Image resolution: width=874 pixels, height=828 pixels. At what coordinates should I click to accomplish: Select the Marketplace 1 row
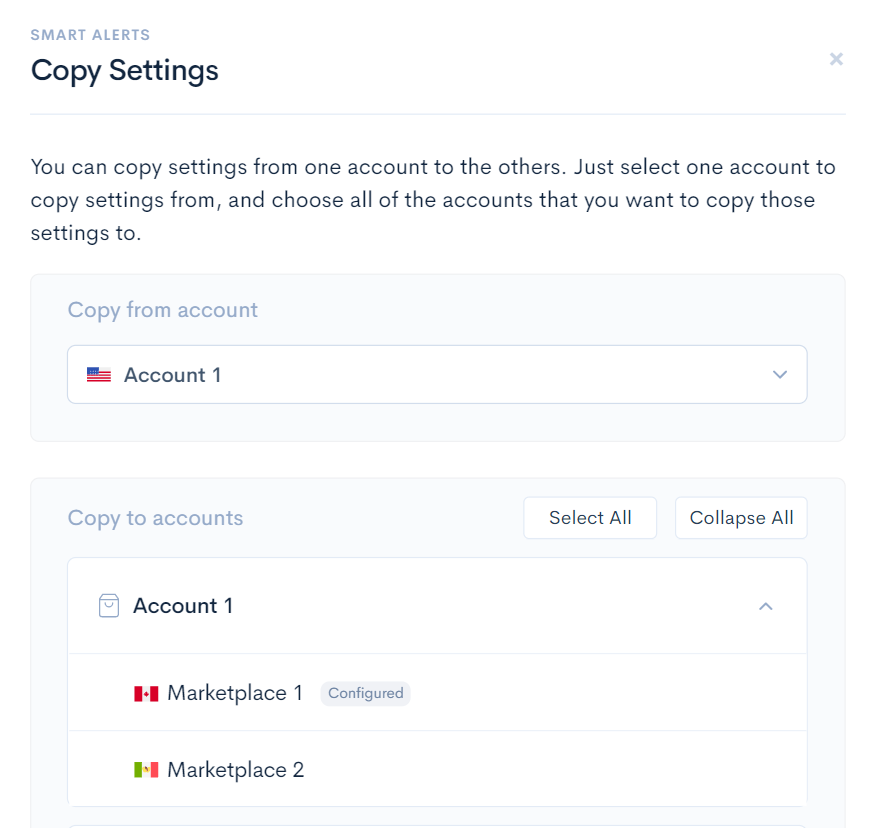tap(437, 693)
